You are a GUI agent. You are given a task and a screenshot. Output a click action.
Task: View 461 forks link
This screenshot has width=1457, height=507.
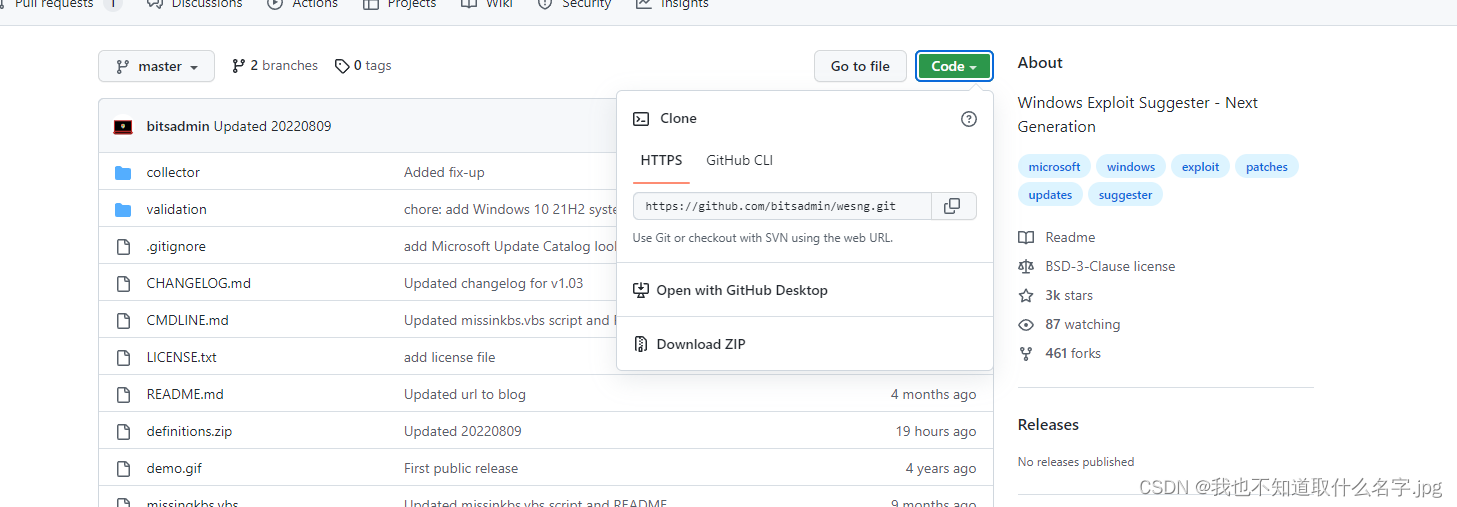pos(1073,353)
